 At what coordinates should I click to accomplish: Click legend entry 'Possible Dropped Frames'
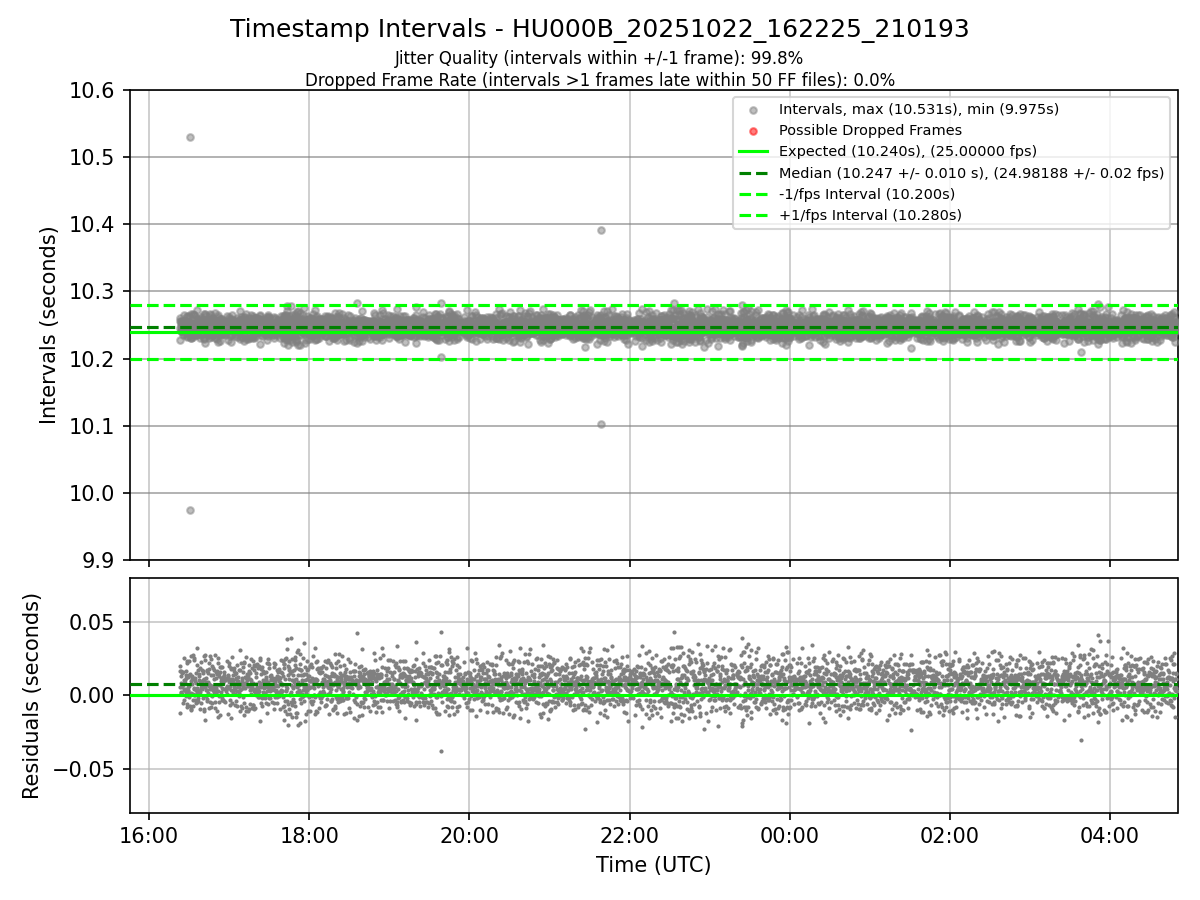pyautogui.click(x=870, y=130)
